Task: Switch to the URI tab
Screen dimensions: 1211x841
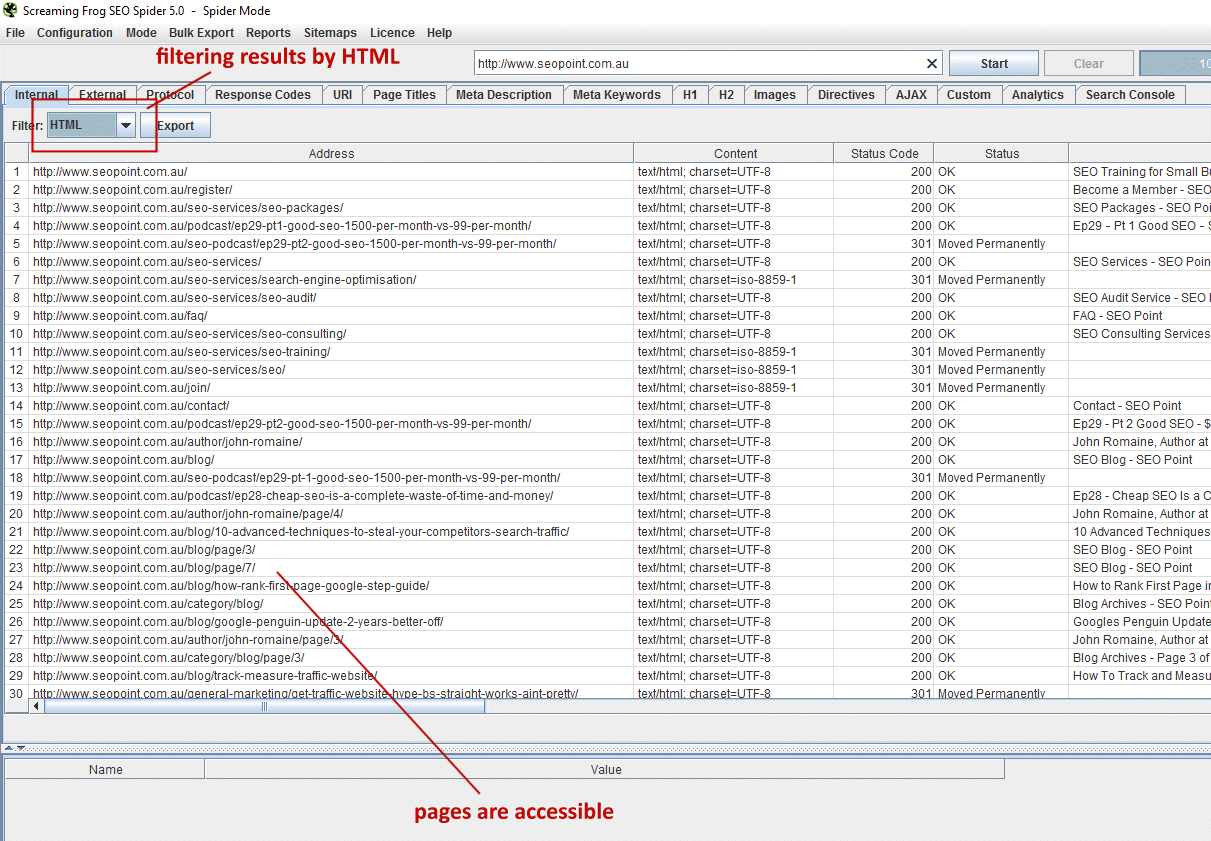Action: coord(342,95)
